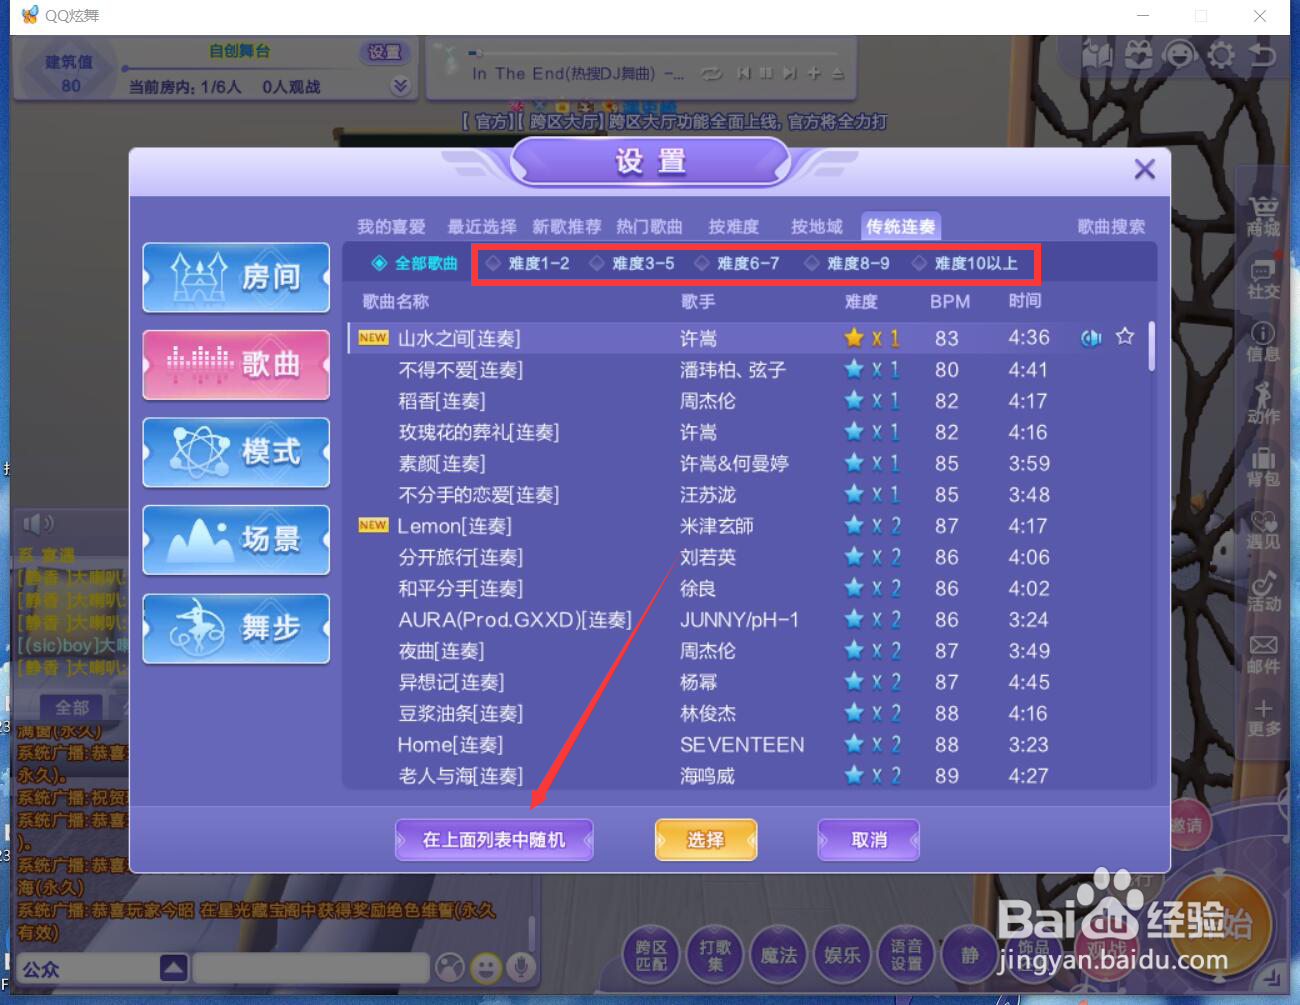Collapse the music player with eject arrow

click(838, 74)
